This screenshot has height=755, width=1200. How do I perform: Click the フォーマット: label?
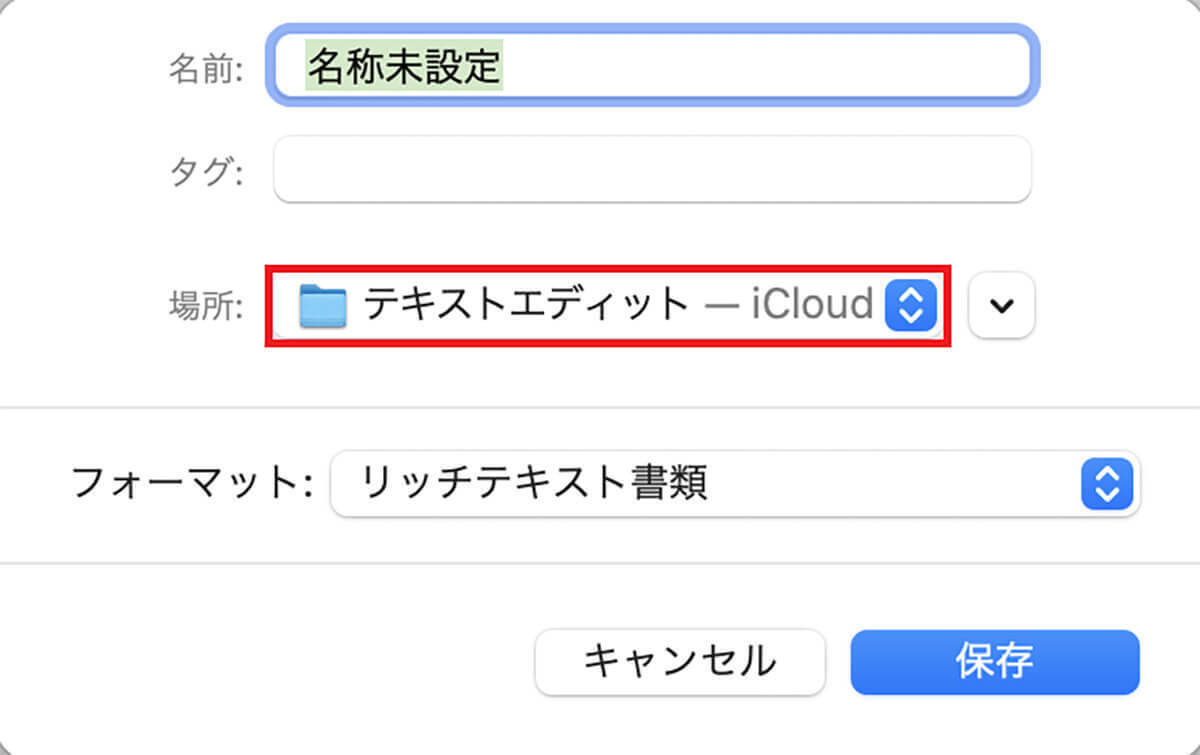[193, 485]
